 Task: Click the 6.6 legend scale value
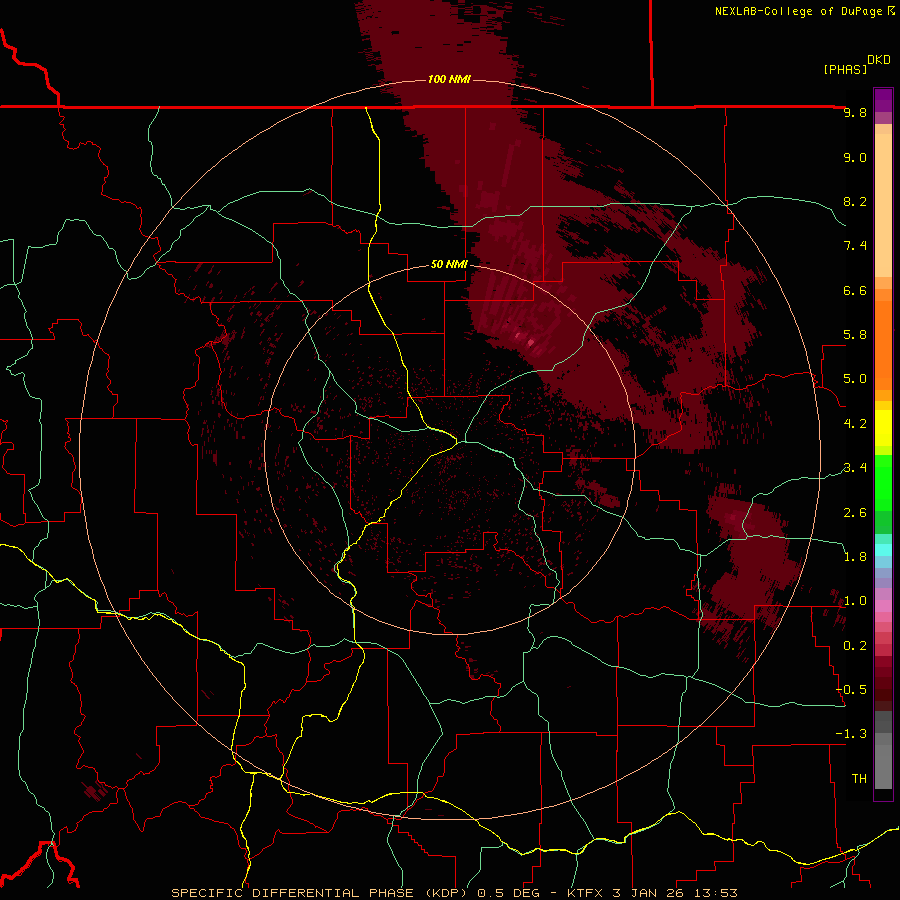855,290
